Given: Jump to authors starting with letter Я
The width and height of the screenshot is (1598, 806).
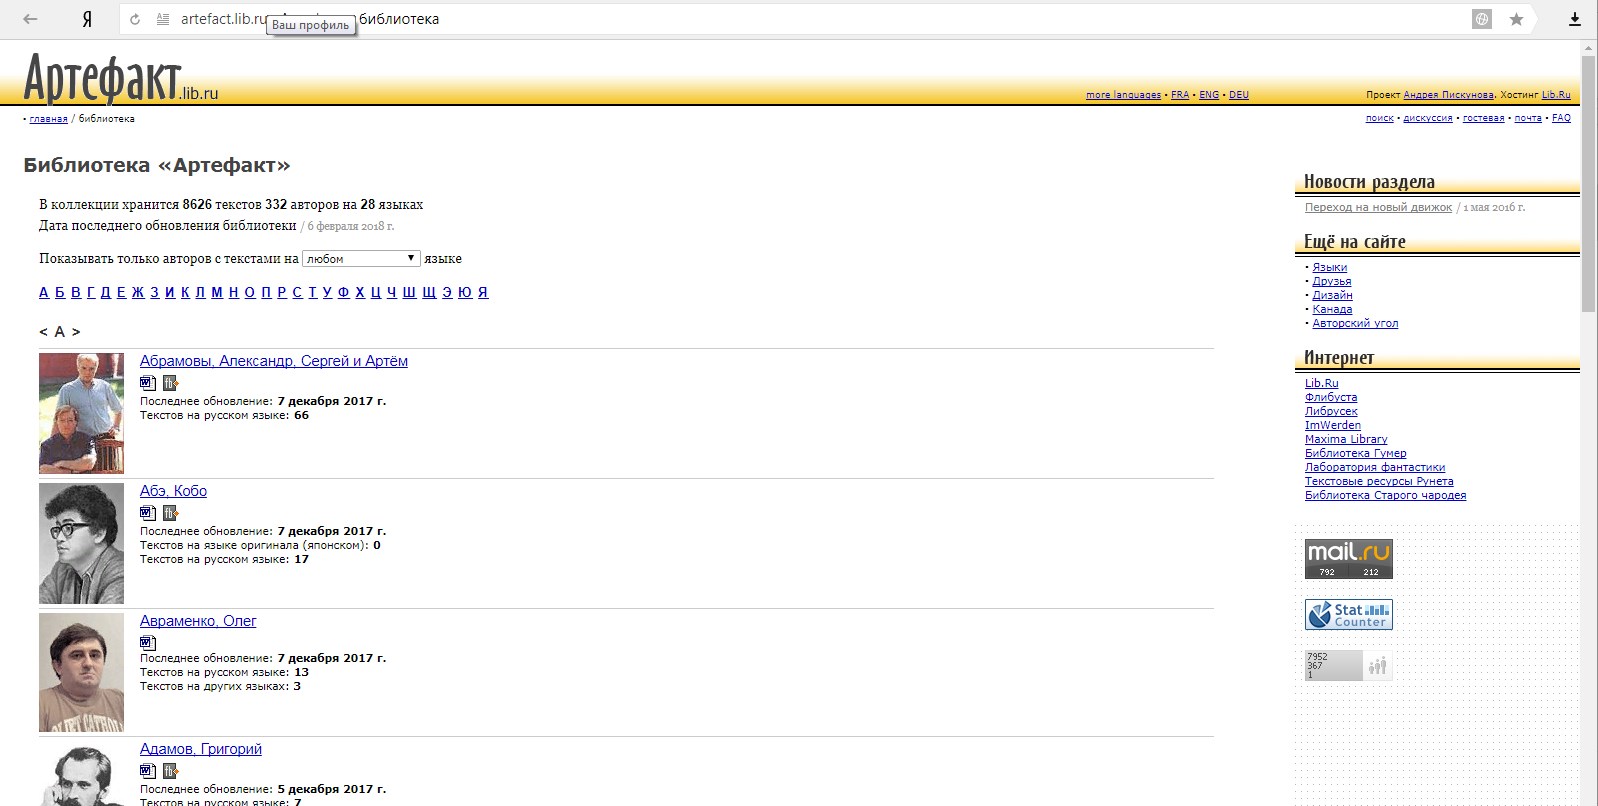Looking at the screenshot, I should tap(483, 292).
